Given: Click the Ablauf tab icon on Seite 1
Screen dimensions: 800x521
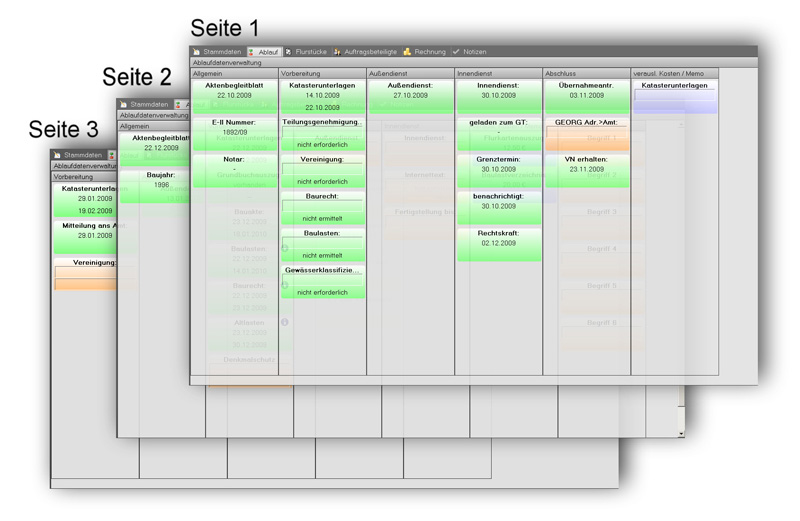Looking at the screenshot, I should click(x=252, y=52).
